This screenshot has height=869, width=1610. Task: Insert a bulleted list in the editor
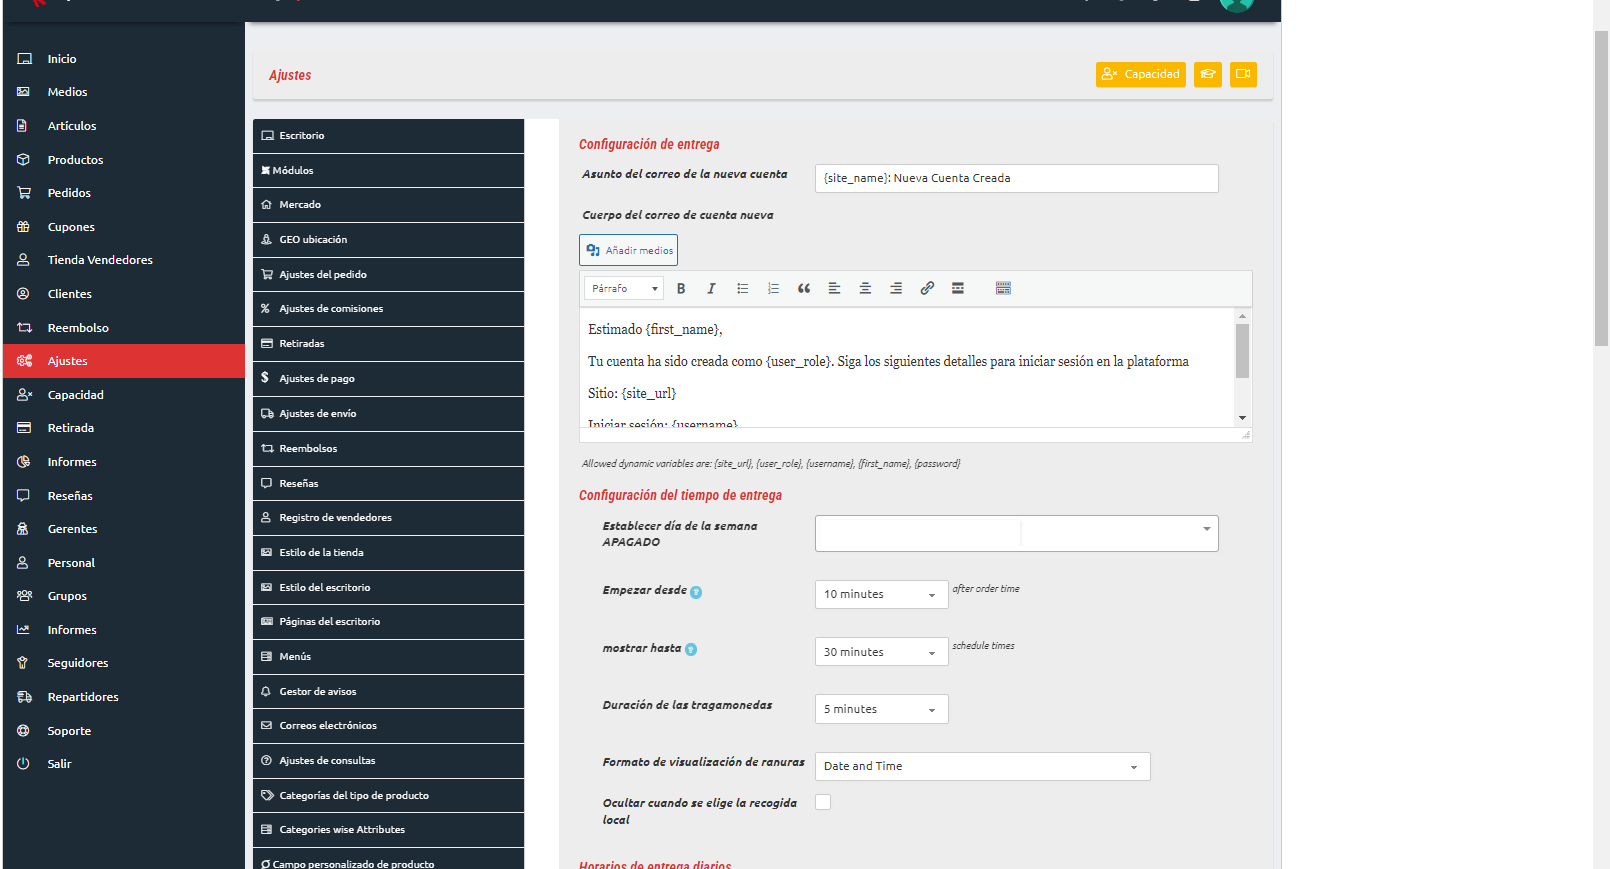coord(743,289)
